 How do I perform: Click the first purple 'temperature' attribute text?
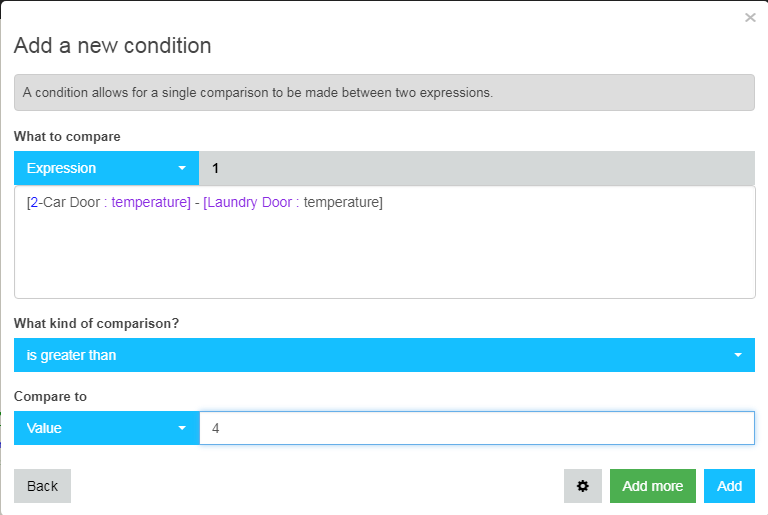[x=149, y=202]
